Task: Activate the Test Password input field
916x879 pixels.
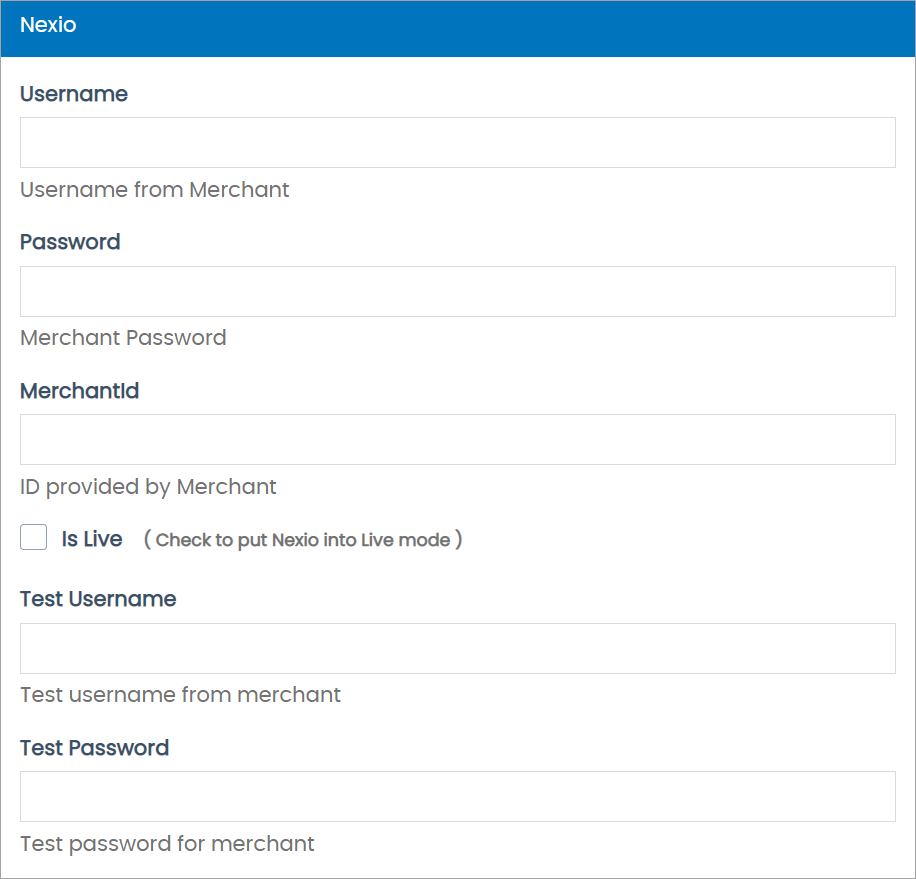Action: click(x=457, y=796)
